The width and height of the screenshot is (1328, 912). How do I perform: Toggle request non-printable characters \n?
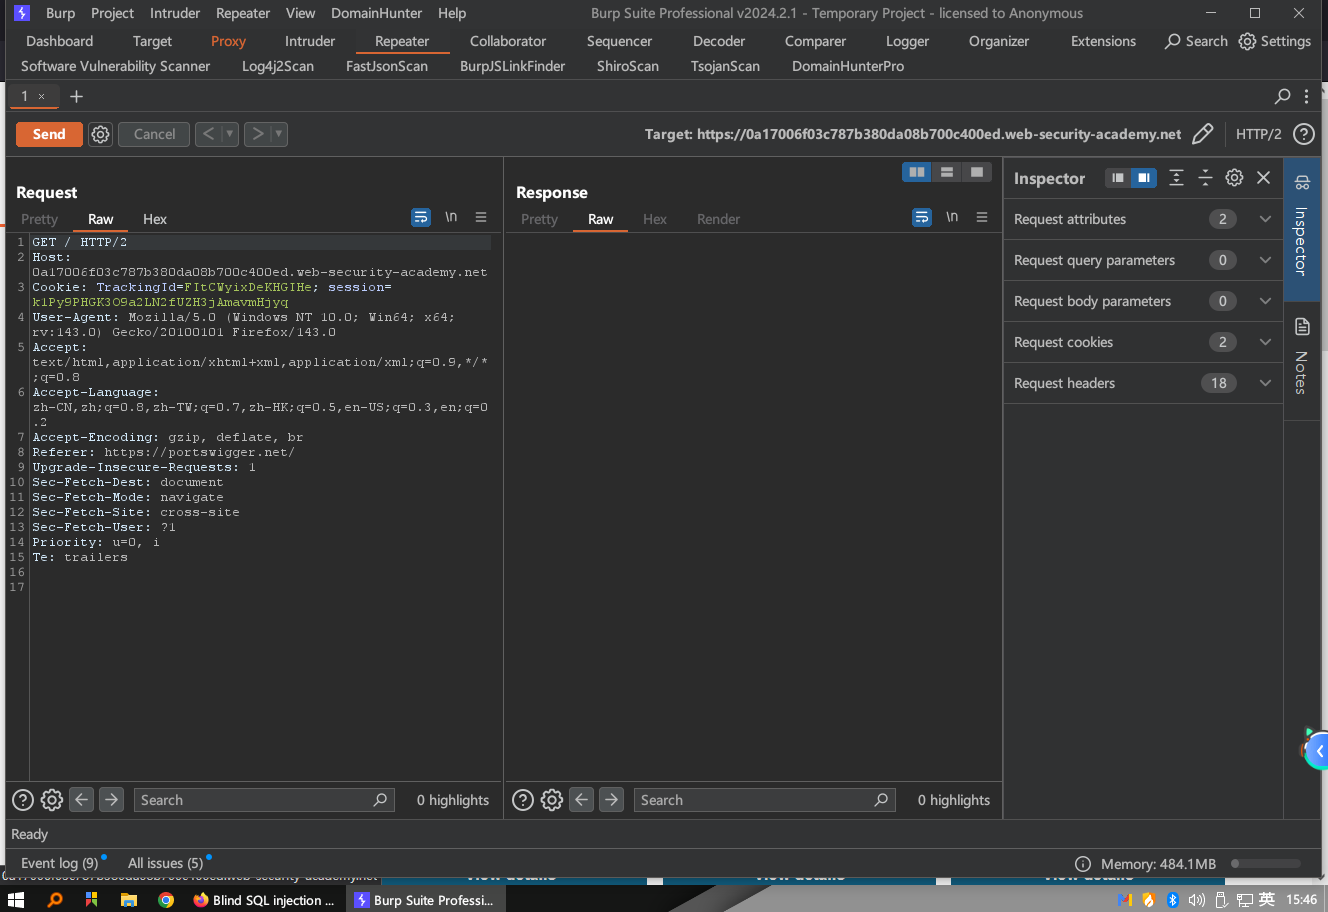(x=451, y=217)
